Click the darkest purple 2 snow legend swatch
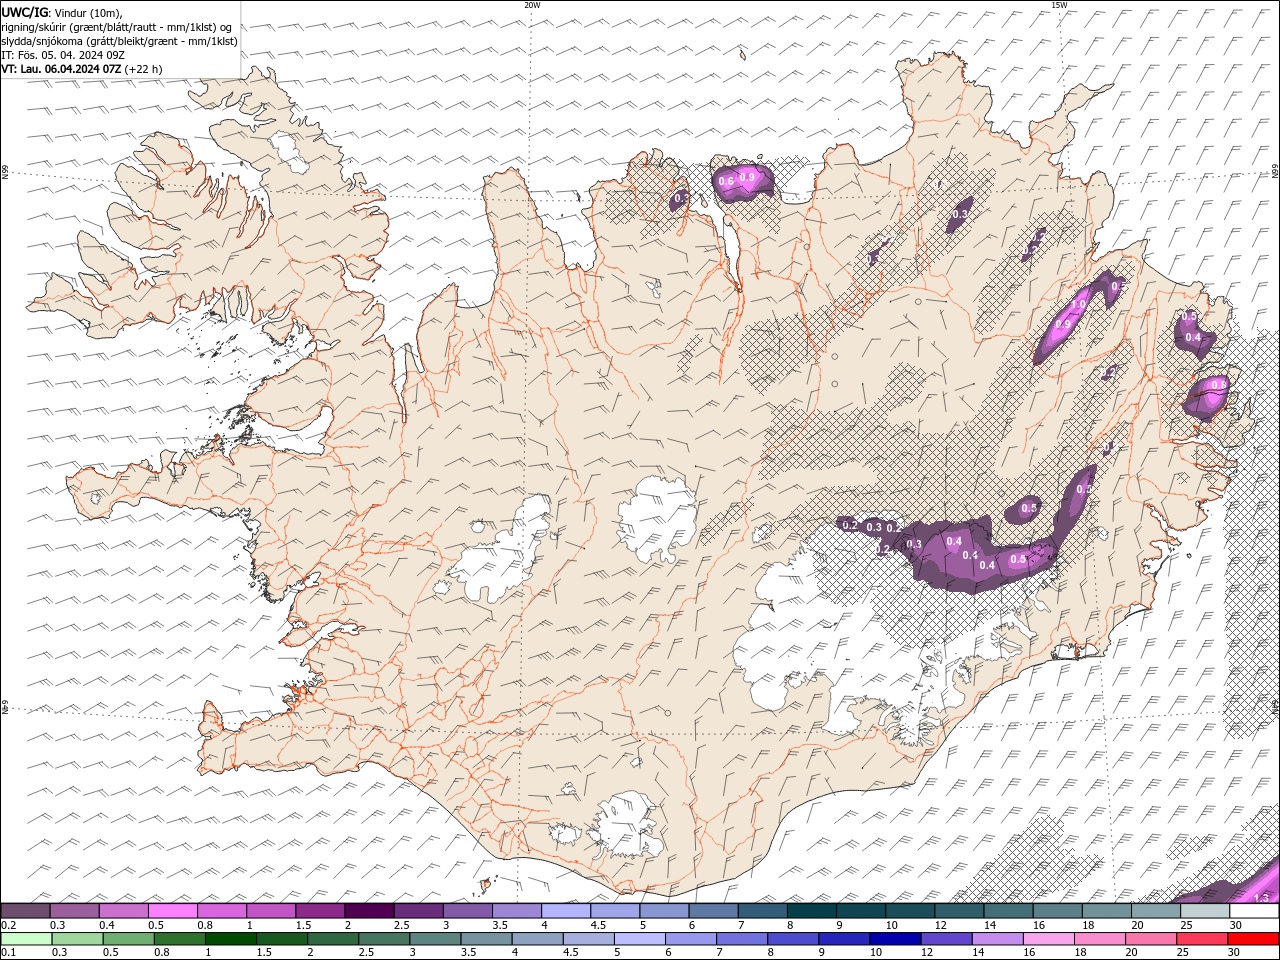This screenshot has height=960, width=1280. tap(369, 911)
